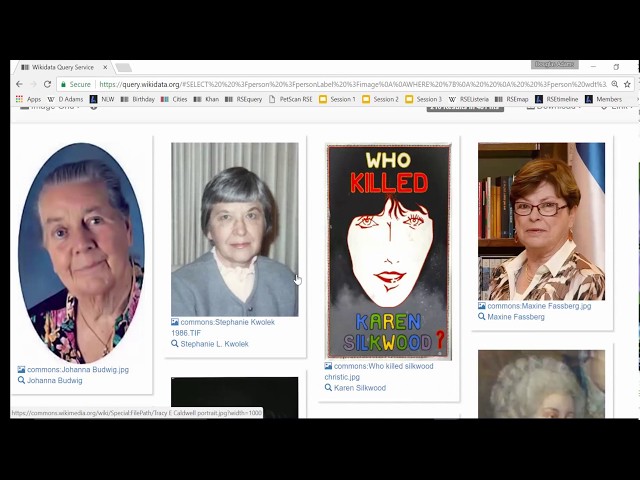This screenshot has width=640, height=480.
Task: Open the RSEquery bookmark
Action: [244, 99]
